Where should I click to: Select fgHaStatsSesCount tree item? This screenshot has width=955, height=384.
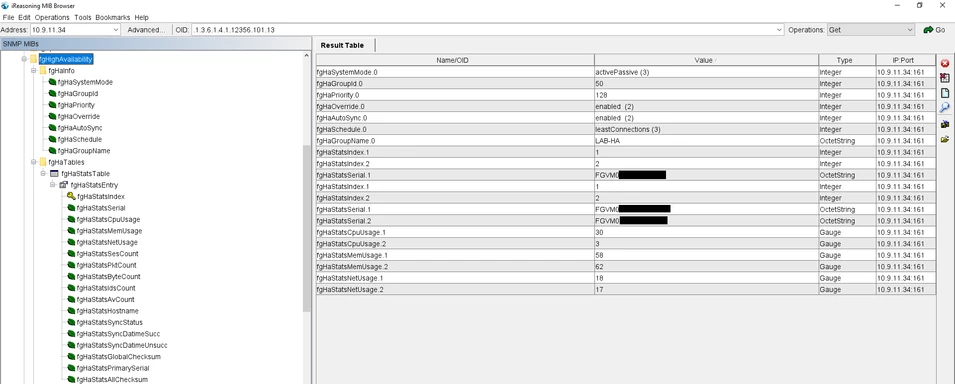tap(107, 254)
